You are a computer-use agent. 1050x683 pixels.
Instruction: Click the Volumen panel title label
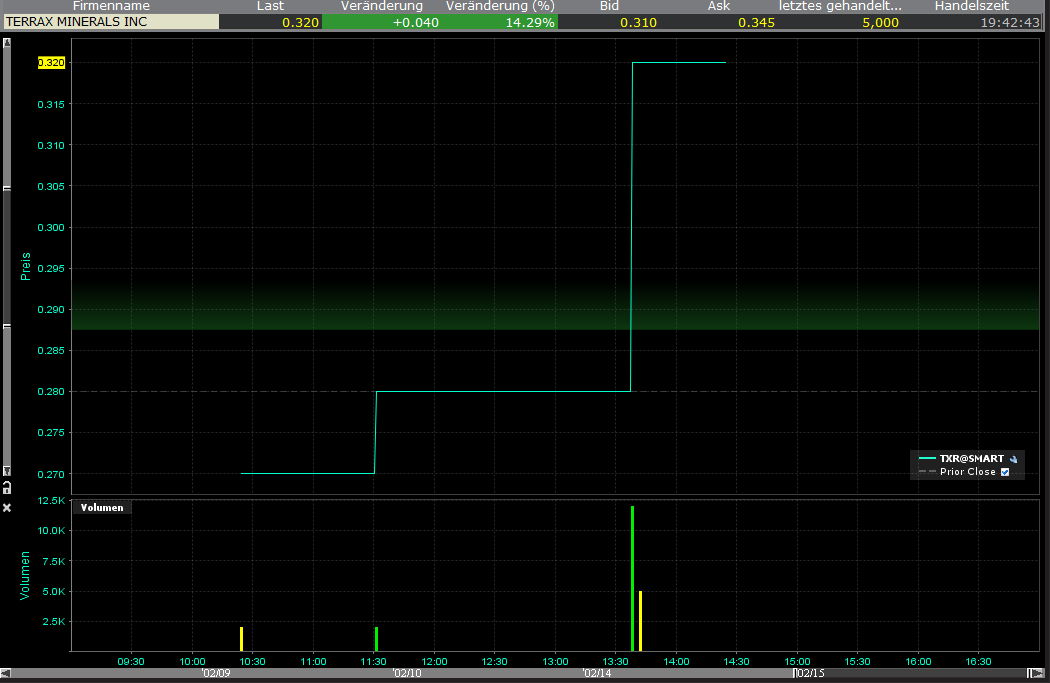tap(103, 507)
